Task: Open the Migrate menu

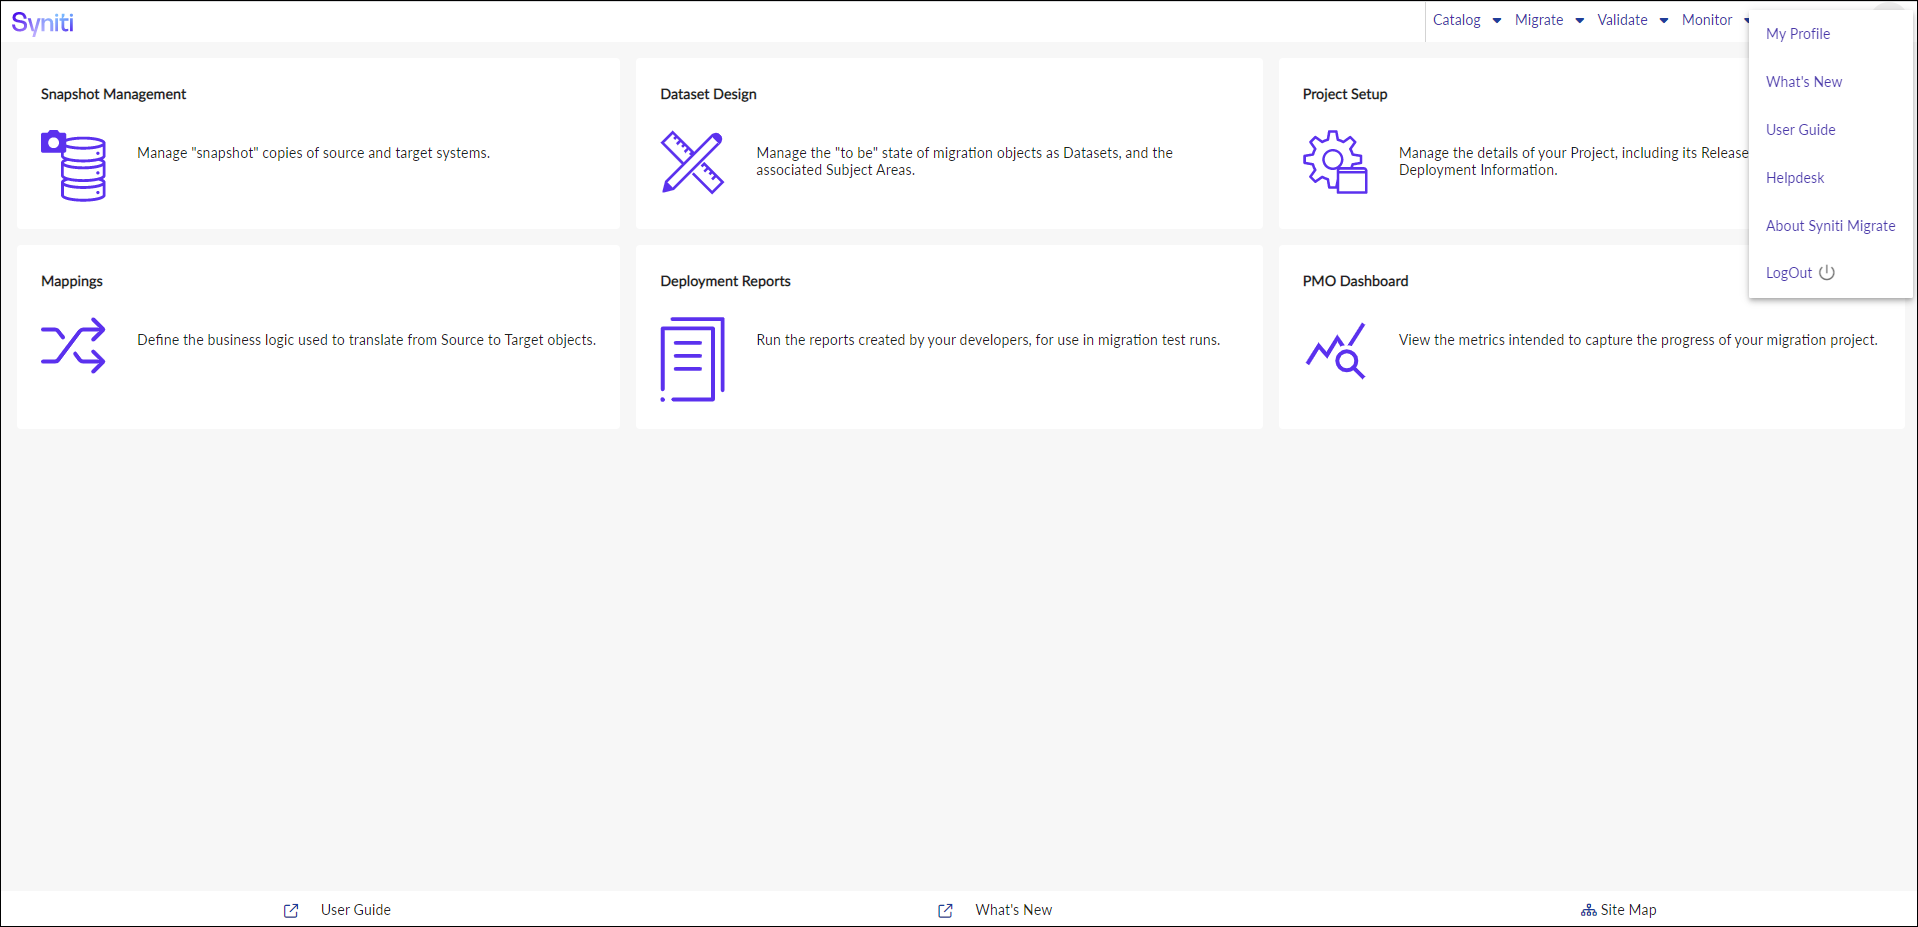Action: [x=1539, y=20]
